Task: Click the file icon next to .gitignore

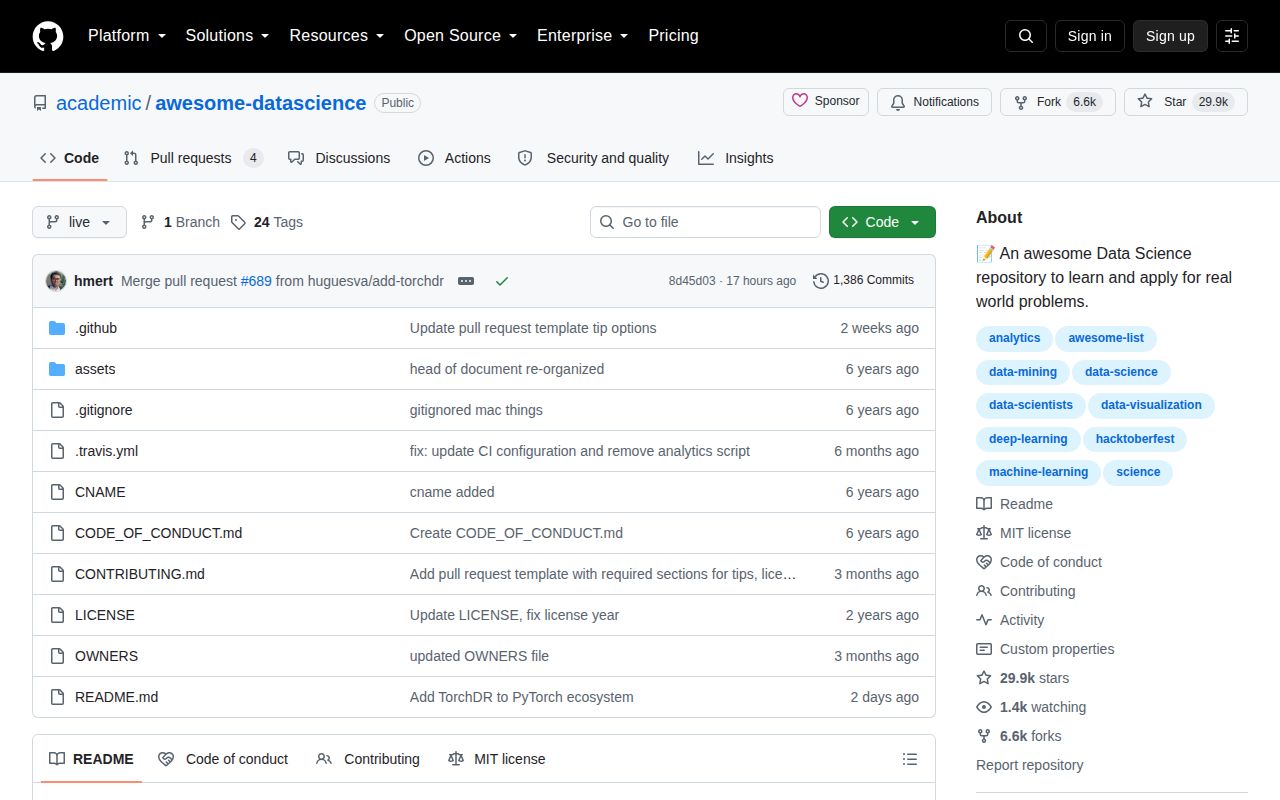Action: point(57,410)
